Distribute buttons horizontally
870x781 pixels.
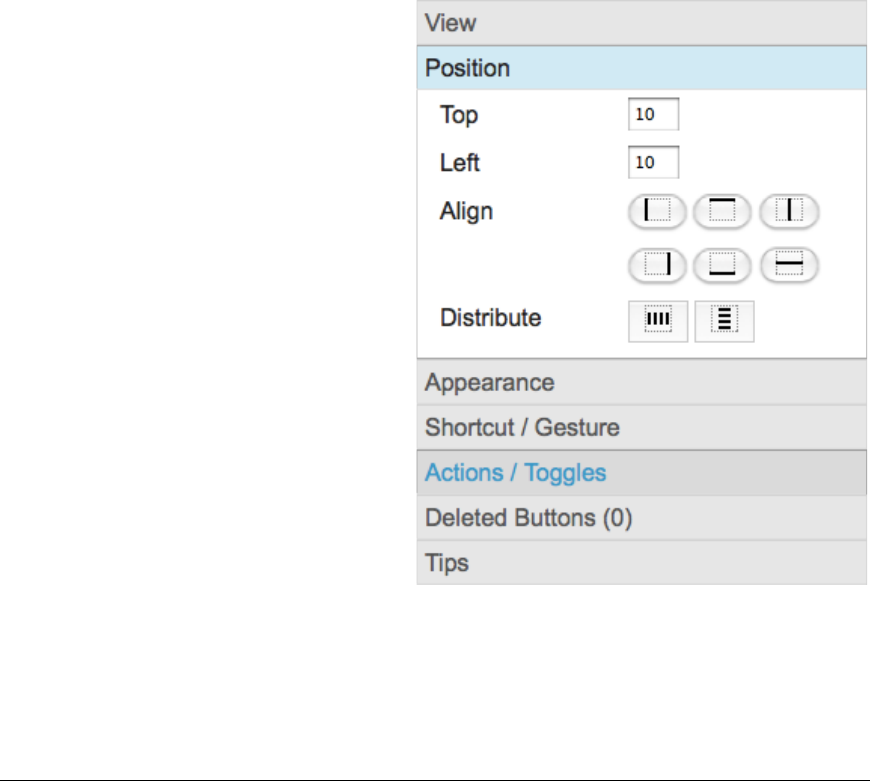[658, 321]
